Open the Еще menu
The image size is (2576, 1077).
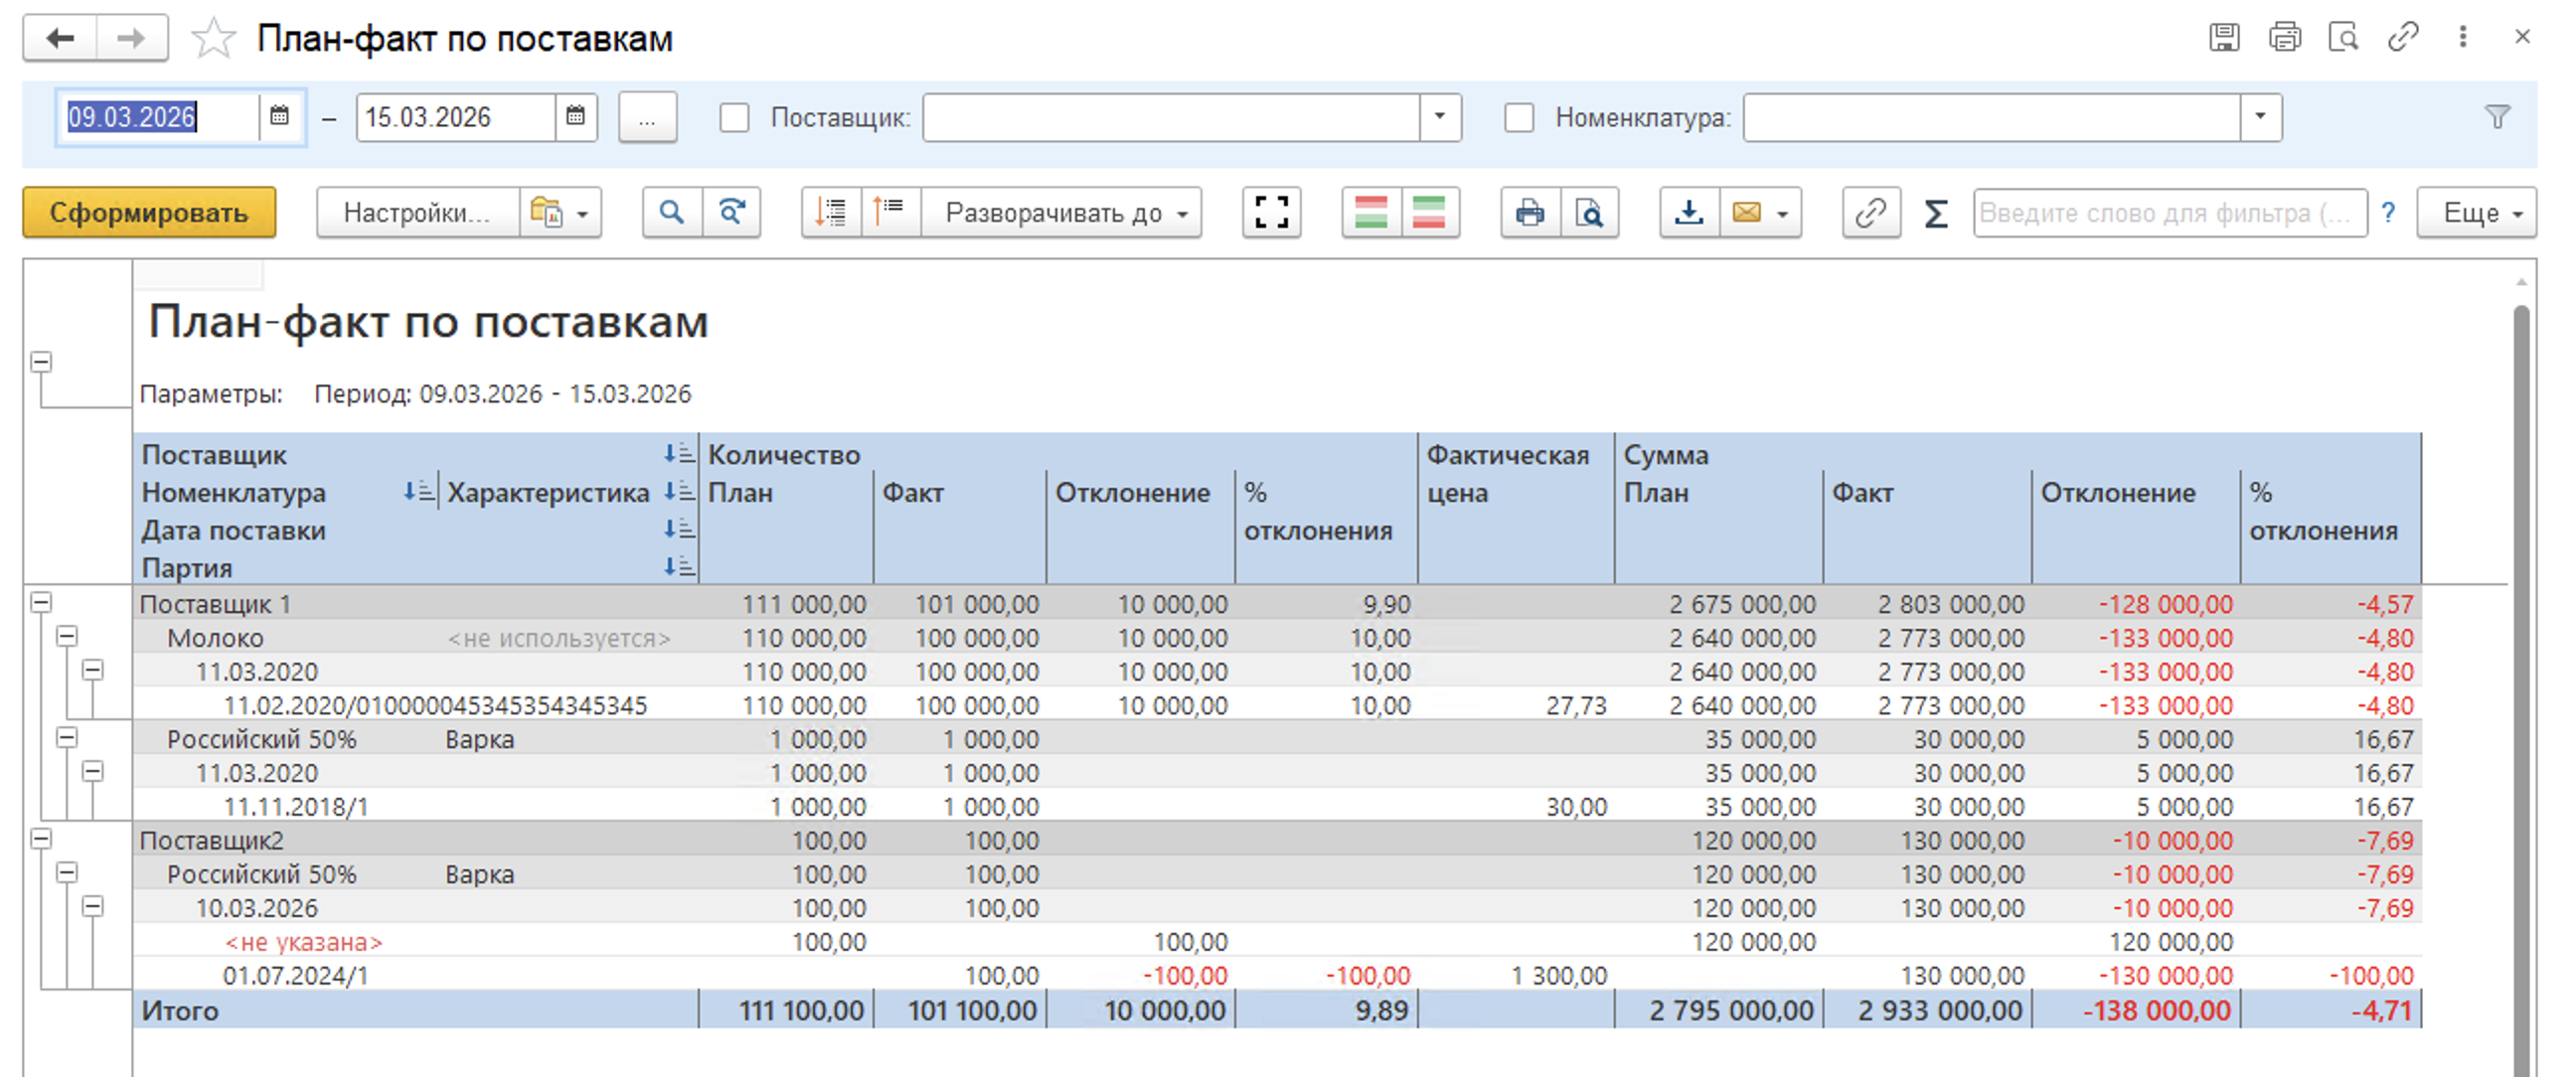(2476, 212)
